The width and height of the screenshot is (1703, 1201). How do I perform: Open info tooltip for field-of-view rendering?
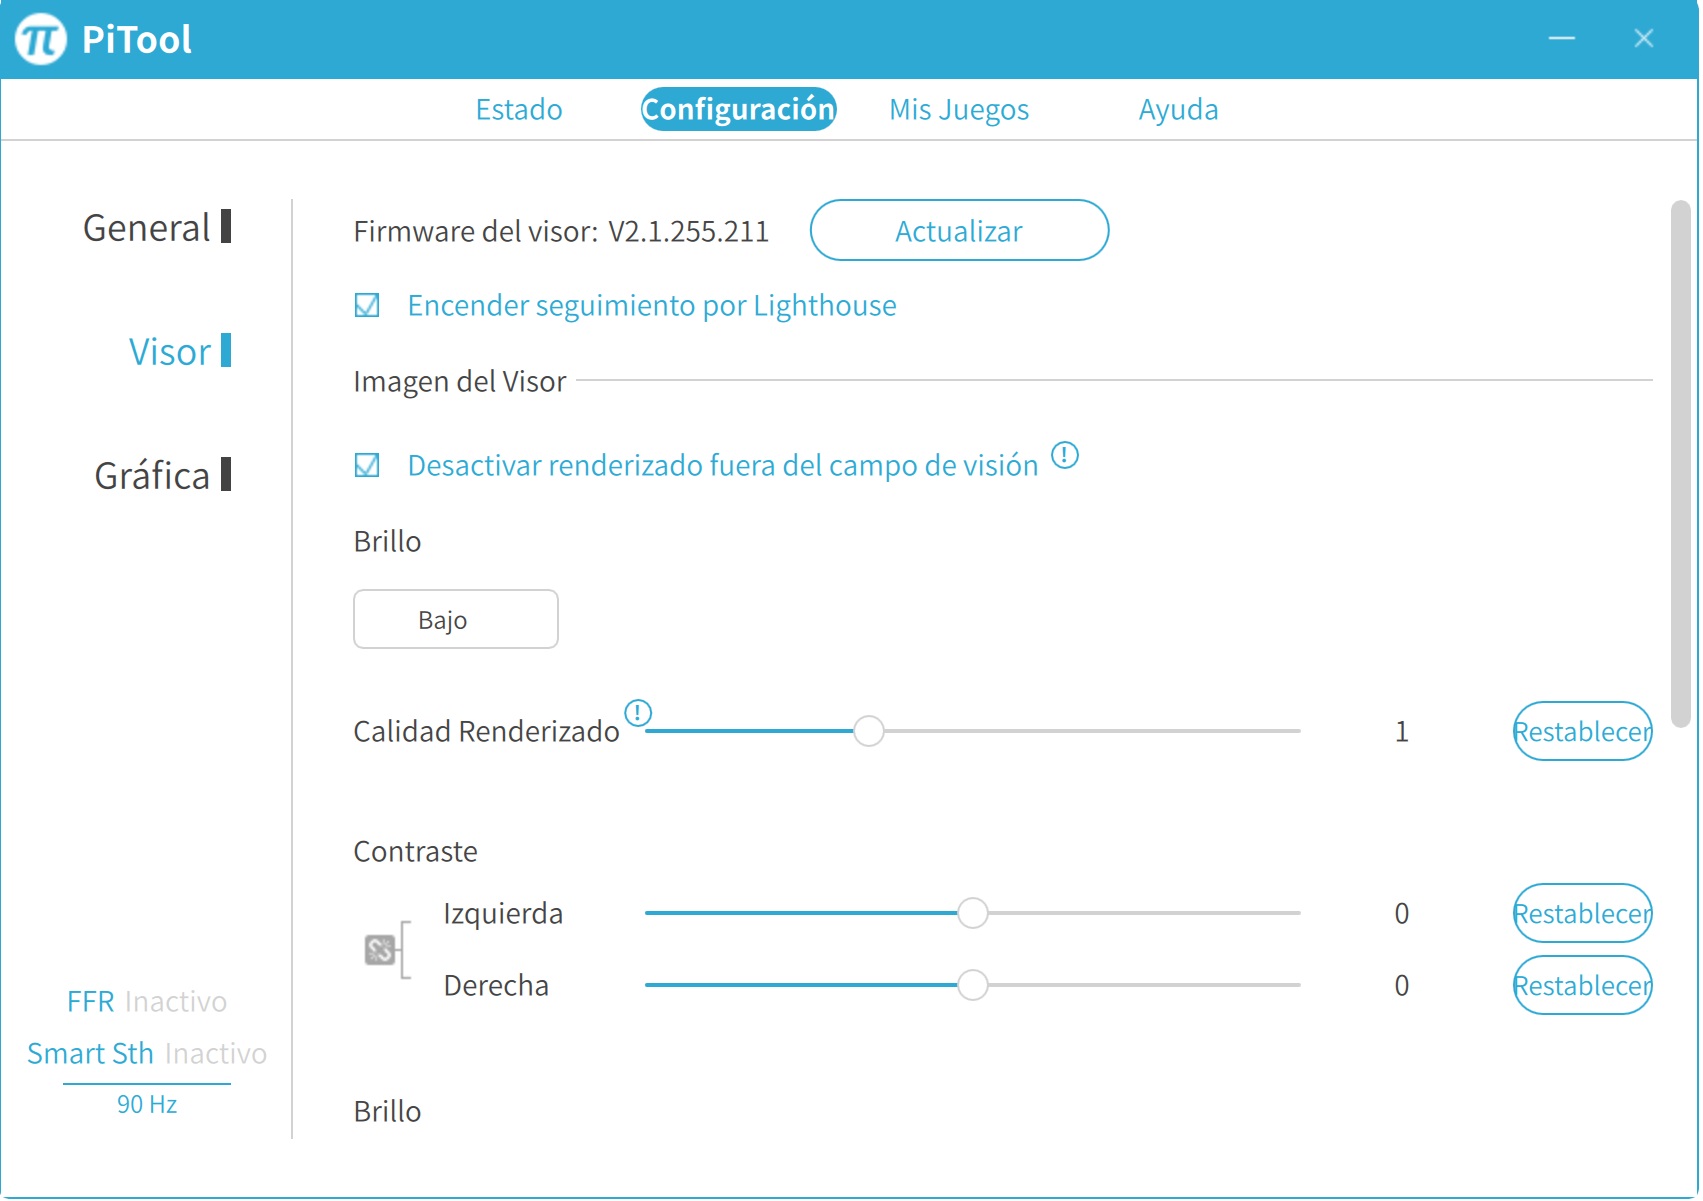click(1065, 456)
